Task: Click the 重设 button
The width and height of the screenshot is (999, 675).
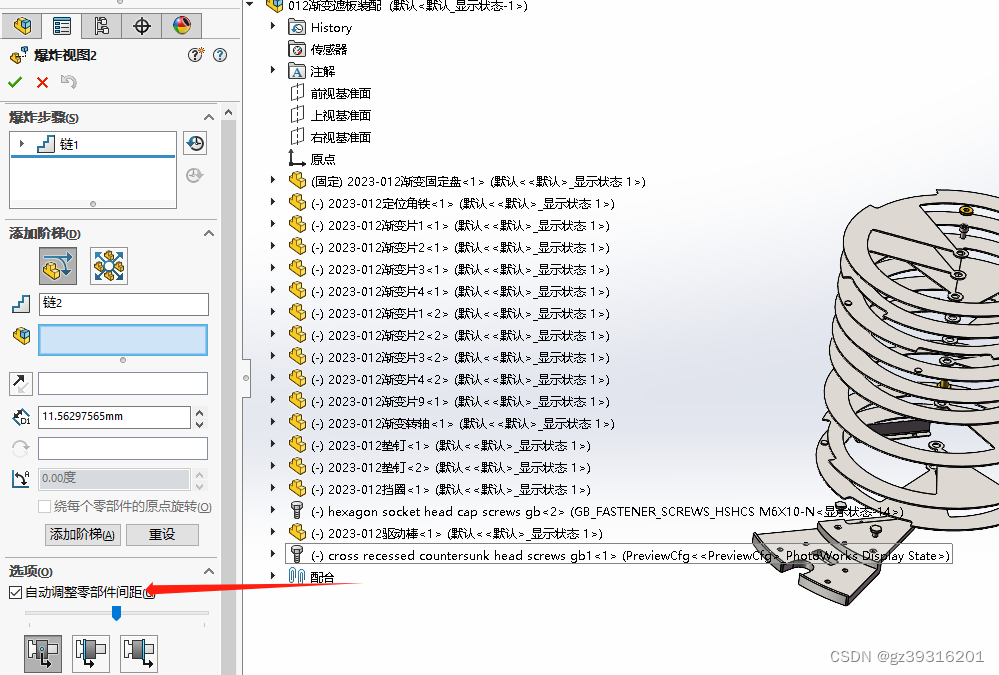Action: tap(162, 534)
